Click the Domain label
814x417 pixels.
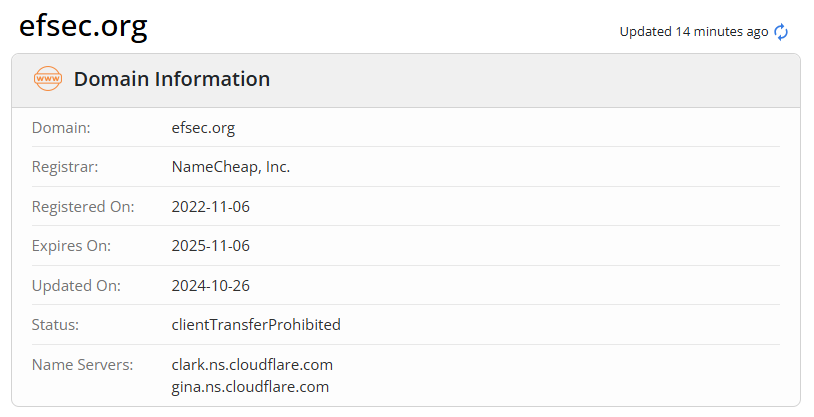61,128
